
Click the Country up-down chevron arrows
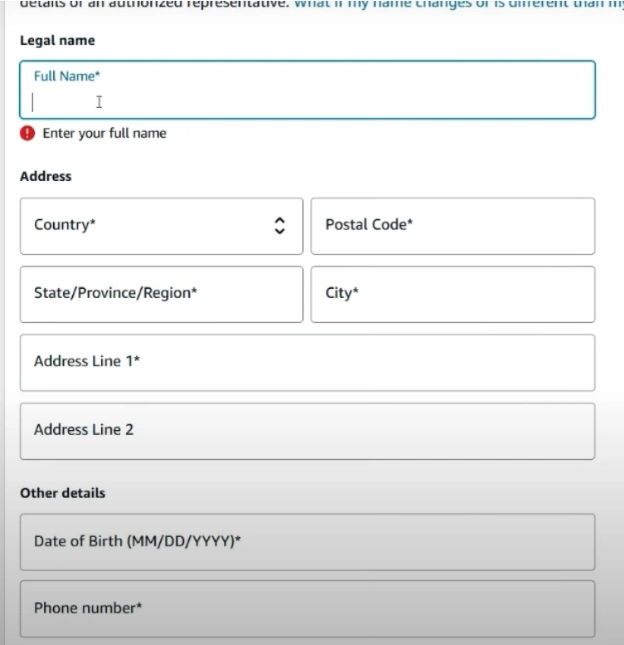click(280, 226)
